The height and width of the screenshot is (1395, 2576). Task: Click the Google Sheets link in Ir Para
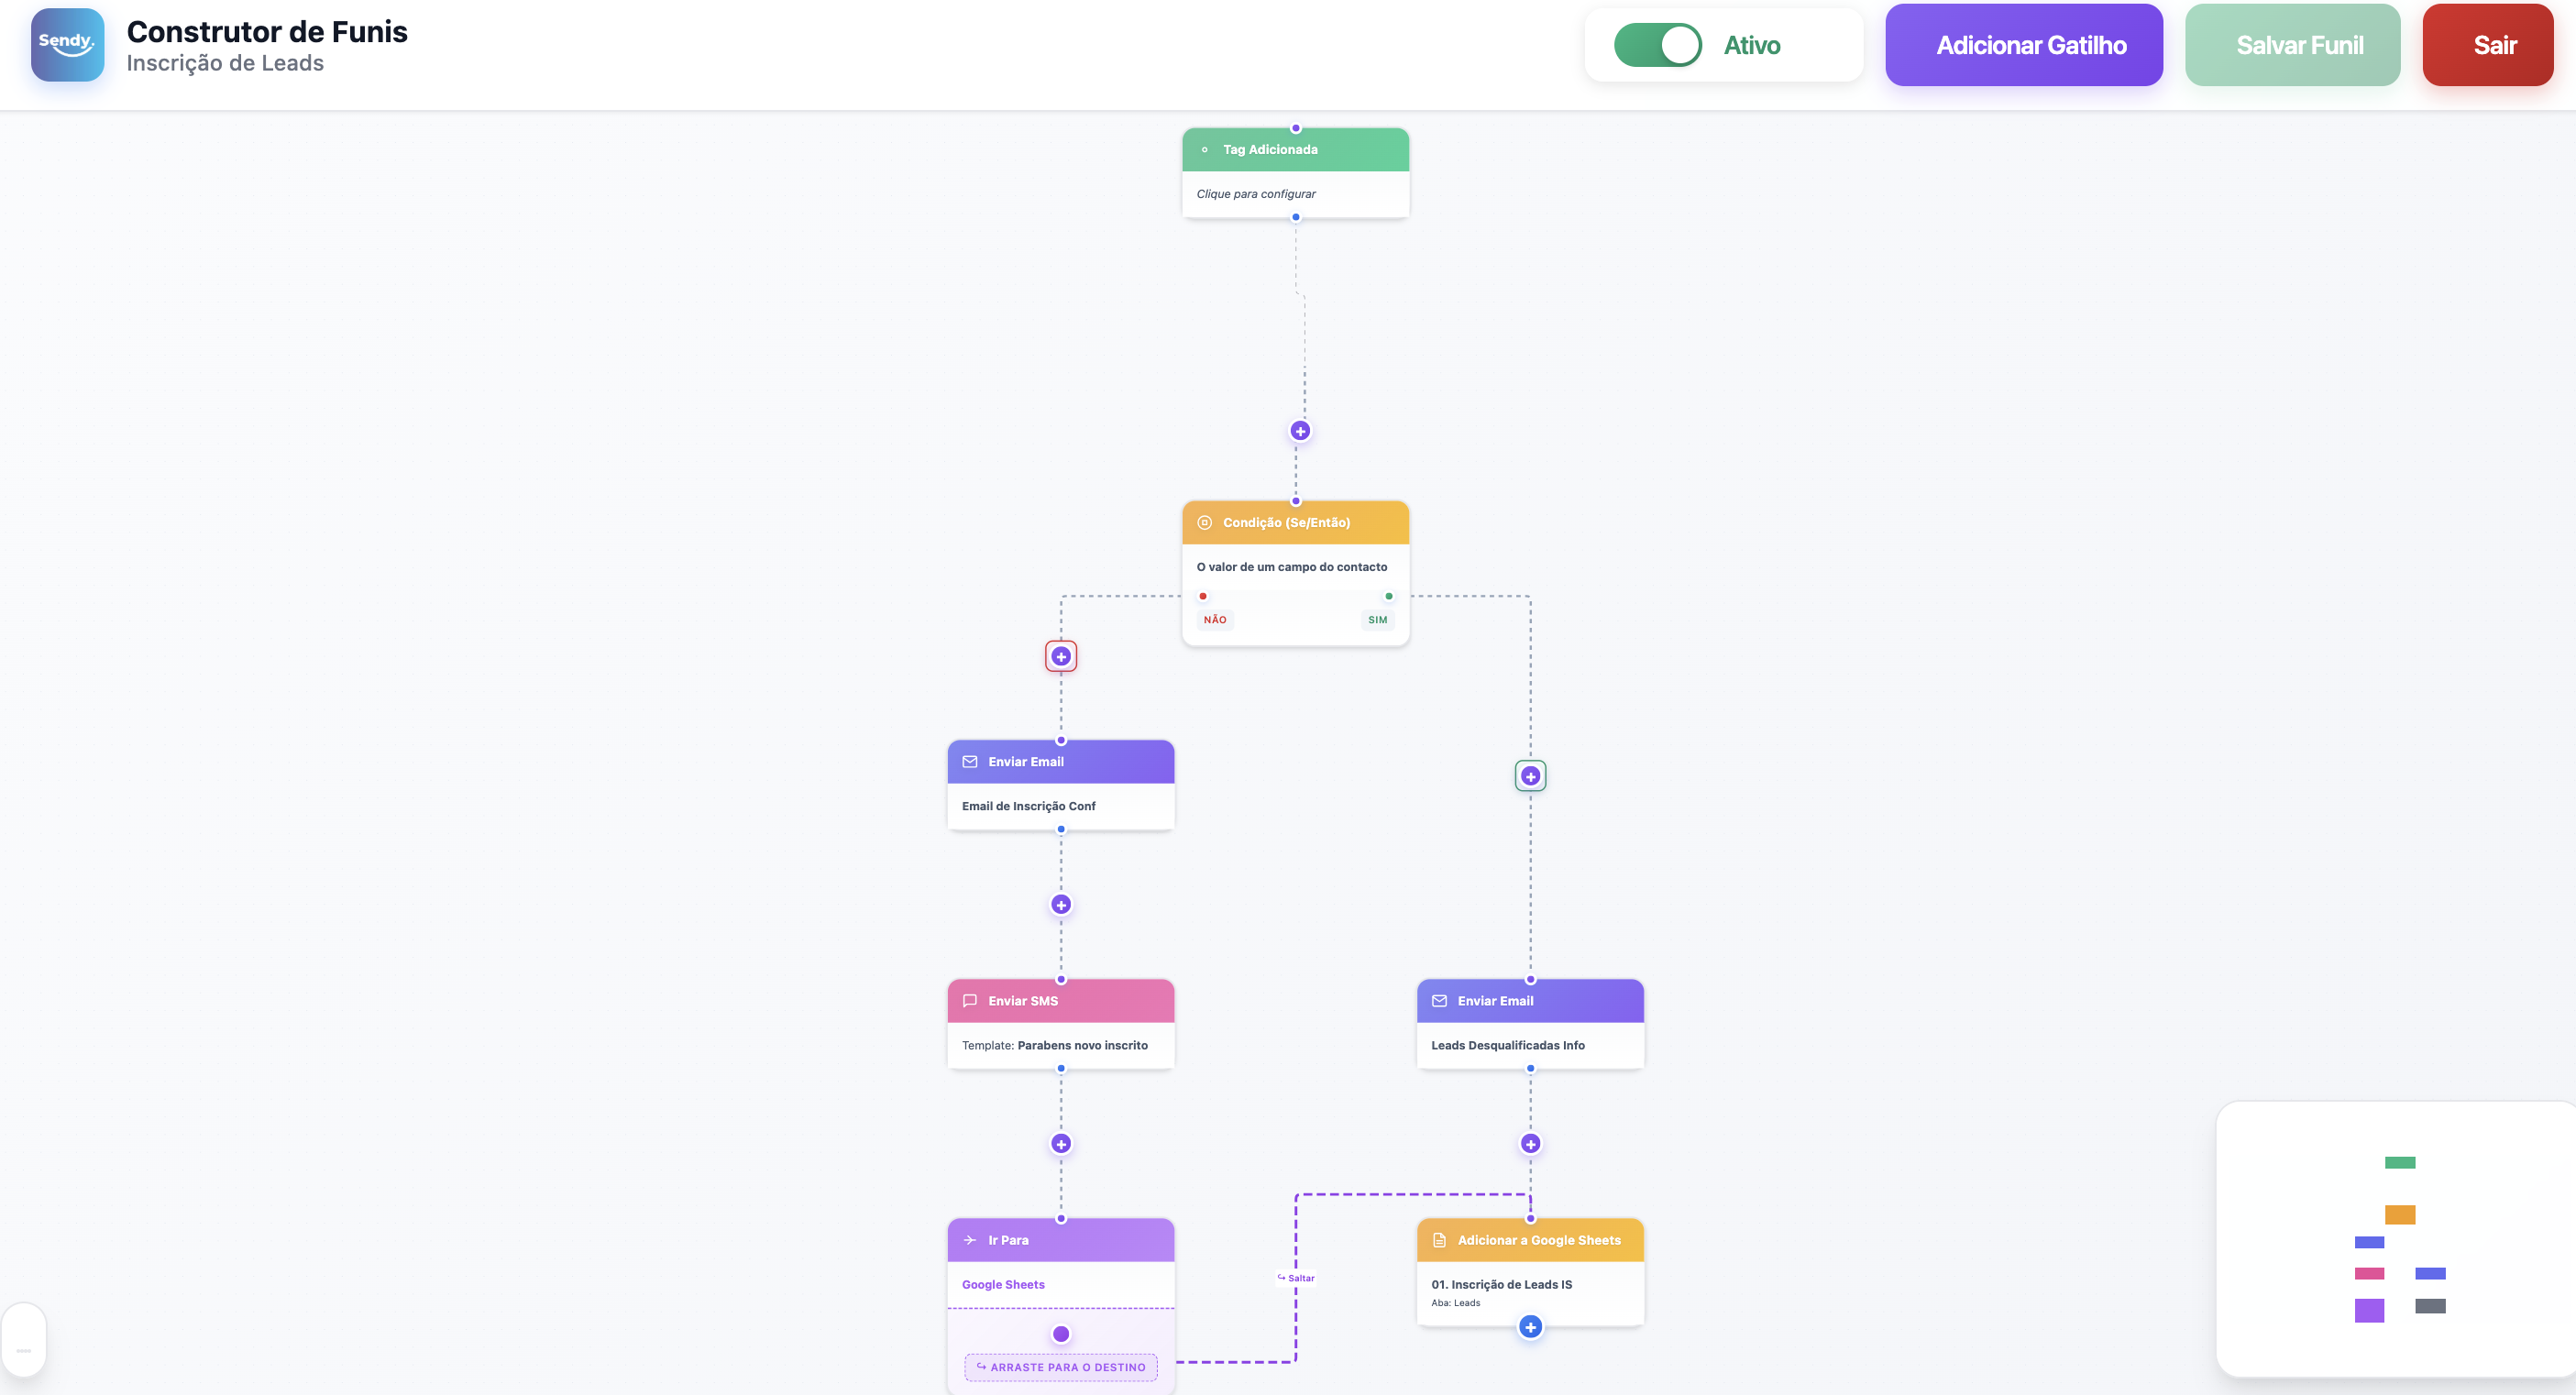(x=1002, y=1285)
